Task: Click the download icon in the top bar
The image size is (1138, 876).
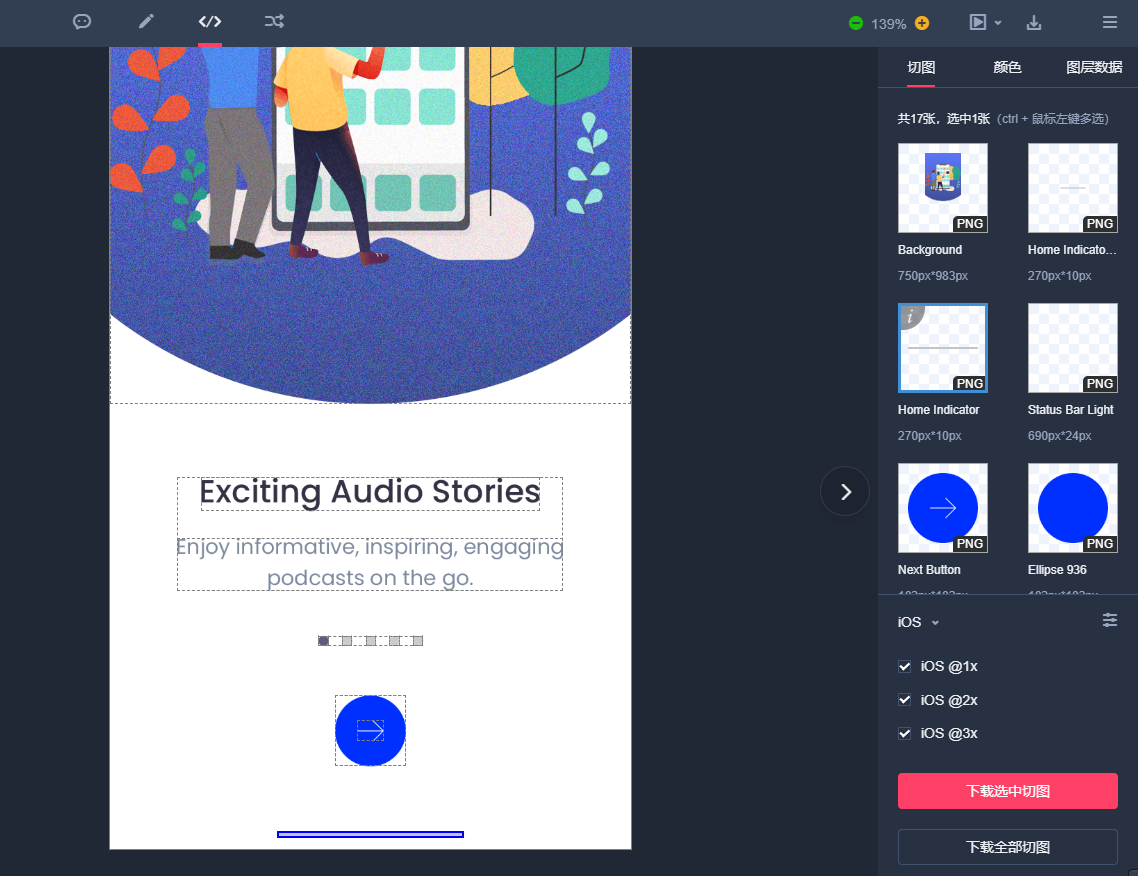Action: pyautogui.click(x=1034, y=23)
